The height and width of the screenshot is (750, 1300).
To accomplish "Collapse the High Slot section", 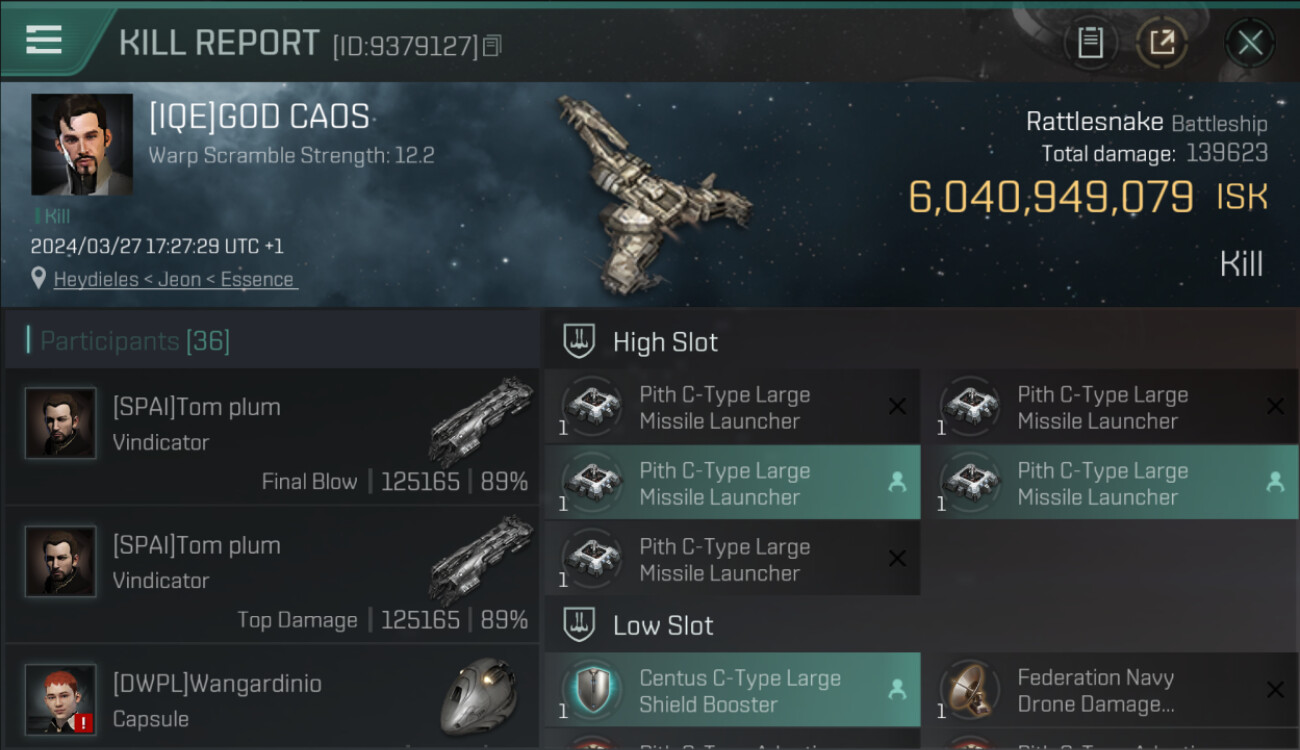I will [579, 342].
